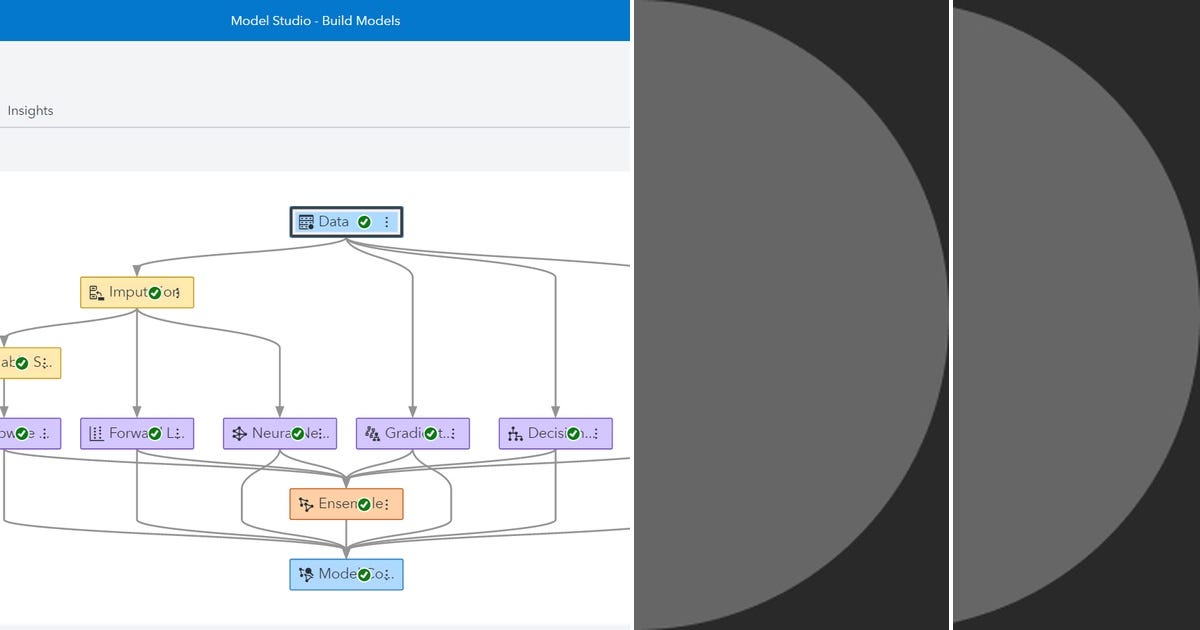Click the green check on Decision Tree node
The image size is (1200, 630).
click(x=574, y=434)
